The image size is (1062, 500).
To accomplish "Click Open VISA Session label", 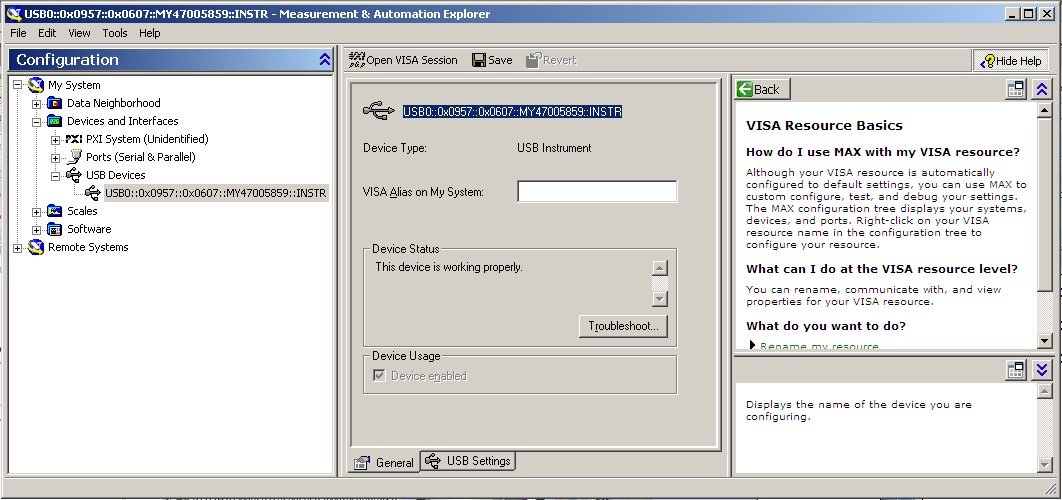I will tap(412, 60).
